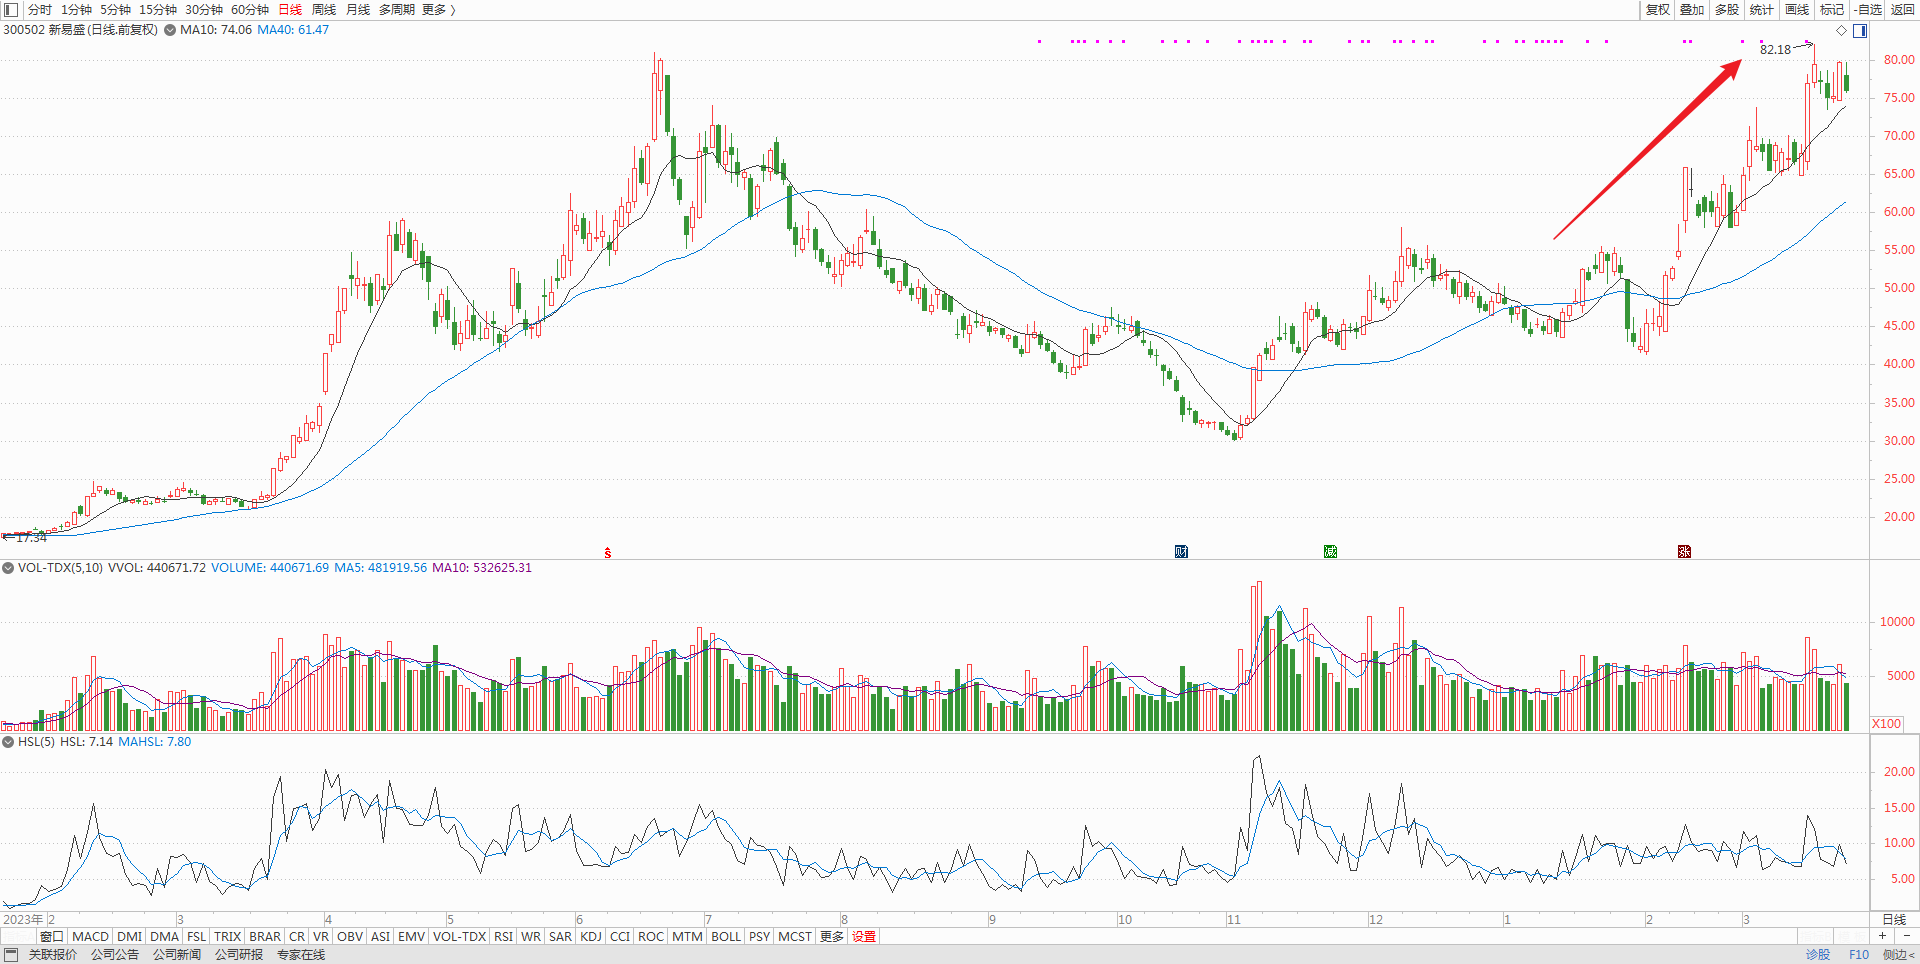The width and height of the screenshot is (1920, 964).
Task: Open red 设置 indicator settings
Action: pos(864,937)
